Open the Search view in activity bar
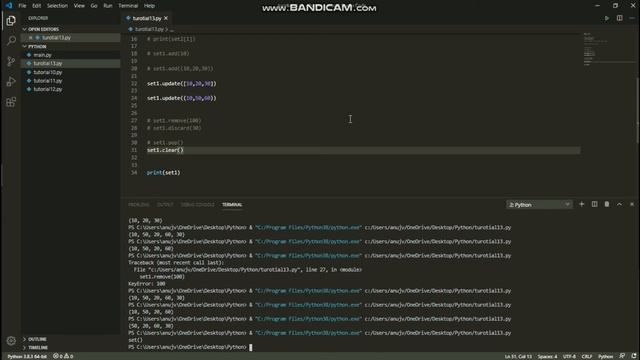The image size is (640, 360). pyautogui.click(x=11, y=40)
